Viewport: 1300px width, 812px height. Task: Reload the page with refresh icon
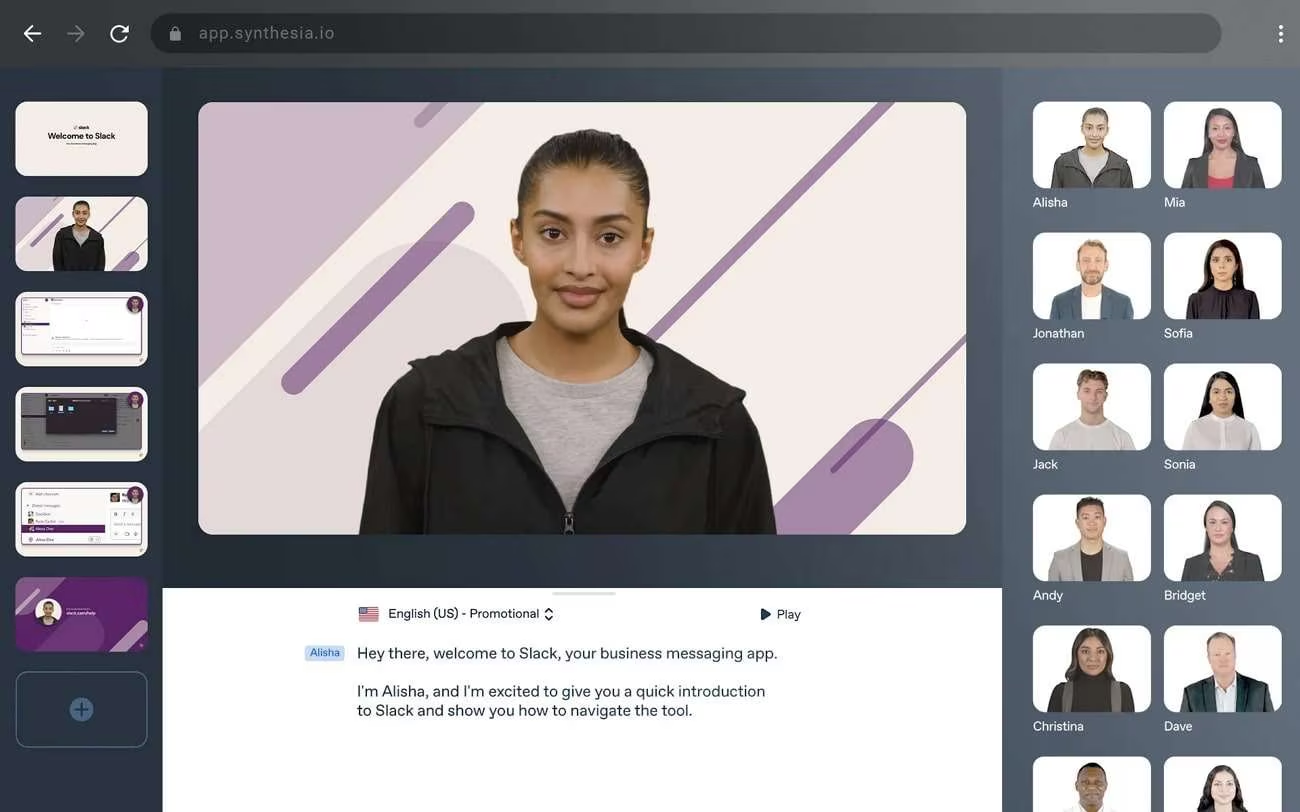point(119,34)
